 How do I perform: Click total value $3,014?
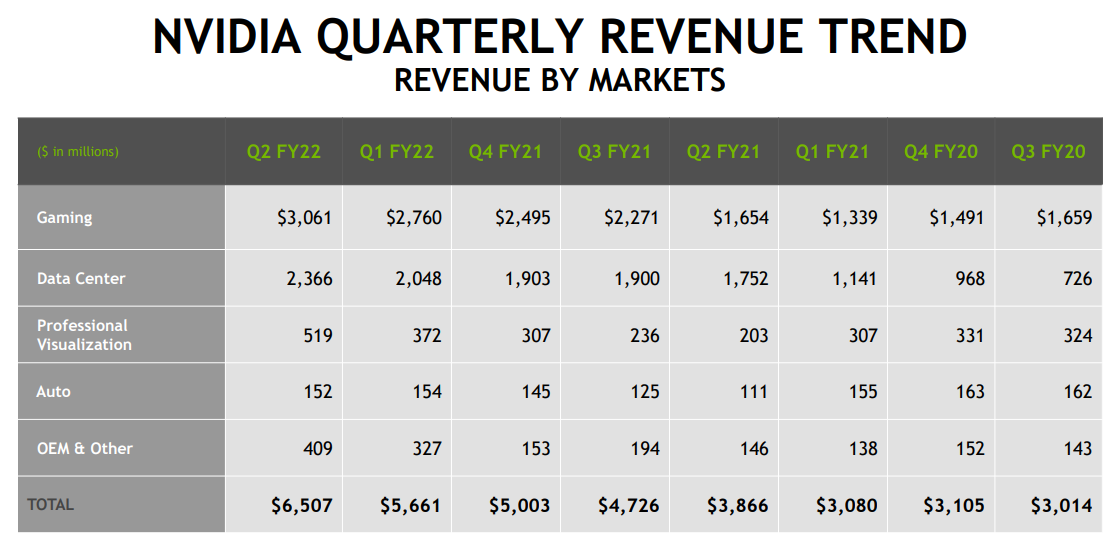[1062, 506]
